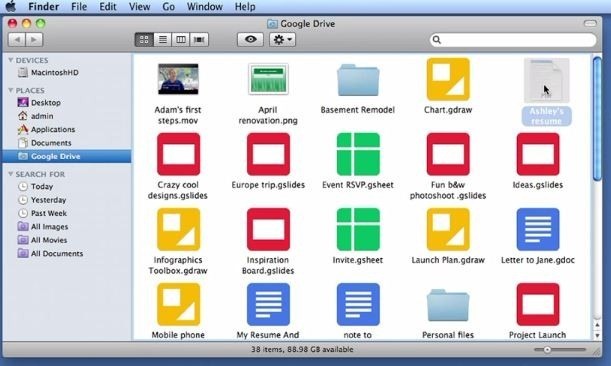Image resolution: width=611 pixels, height=366 pixels.
Task: Click the search field
Action: click(513, 39)
